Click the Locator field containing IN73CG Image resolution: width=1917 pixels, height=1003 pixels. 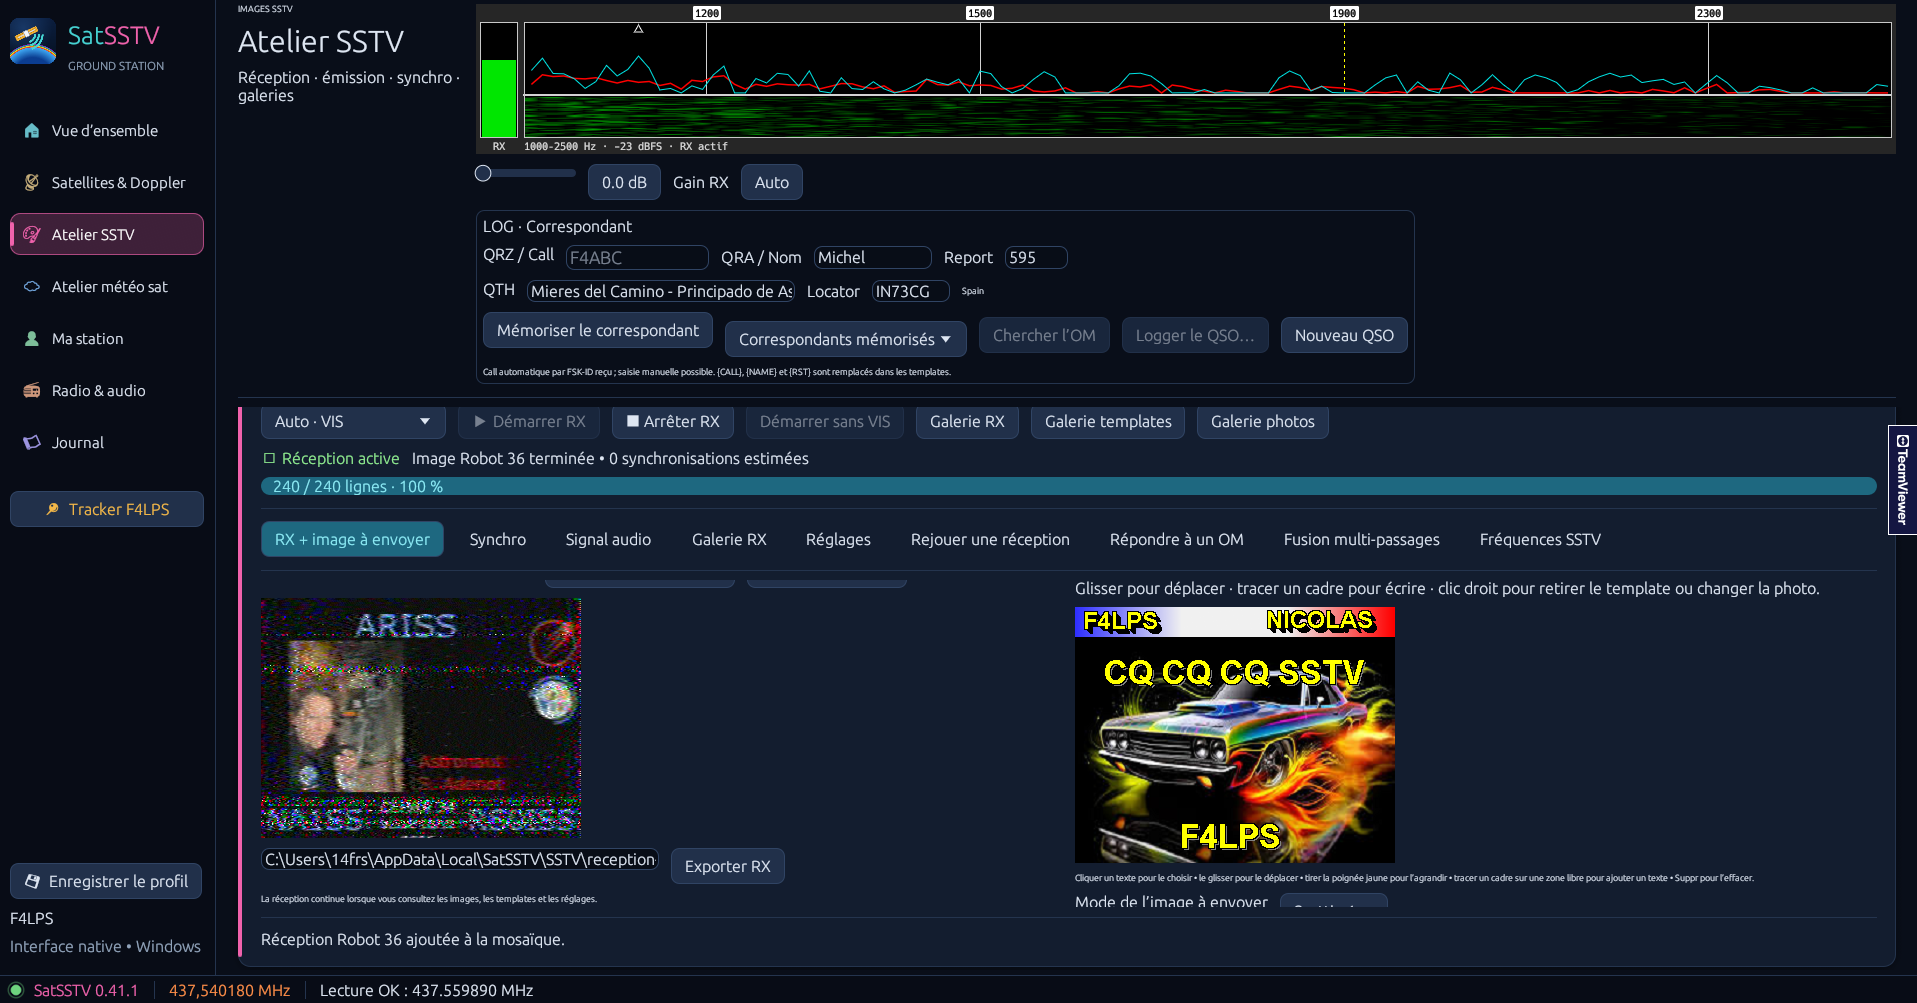[910, 291]
